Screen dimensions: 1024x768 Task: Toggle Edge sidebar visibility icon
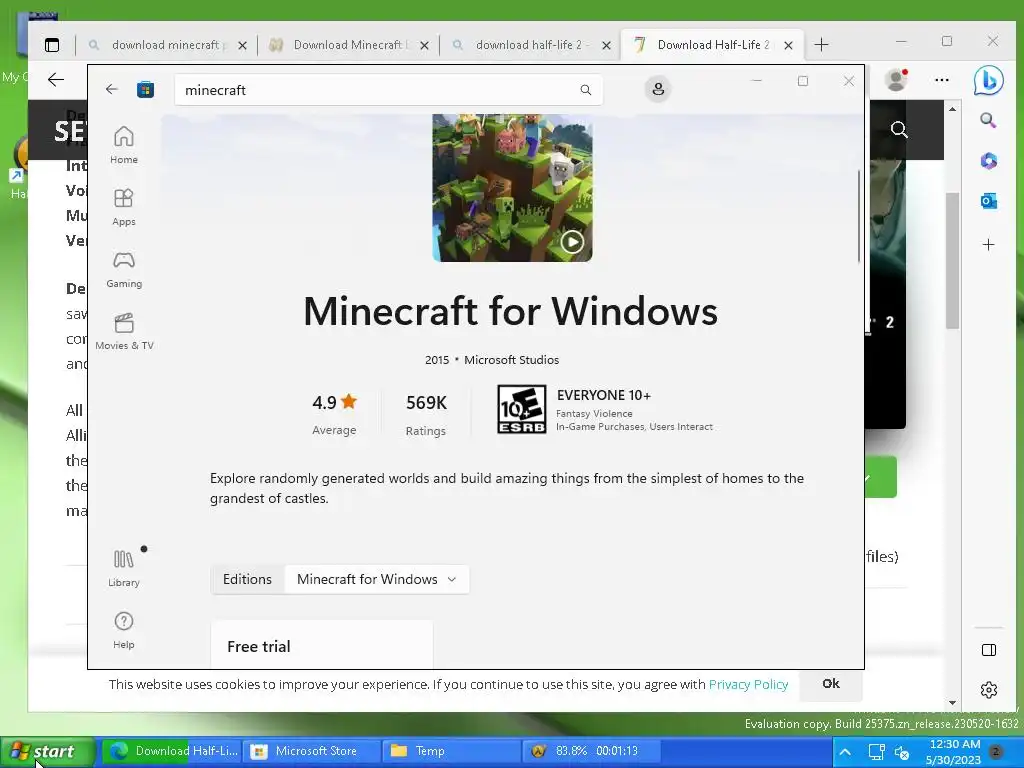pos(989,650)
